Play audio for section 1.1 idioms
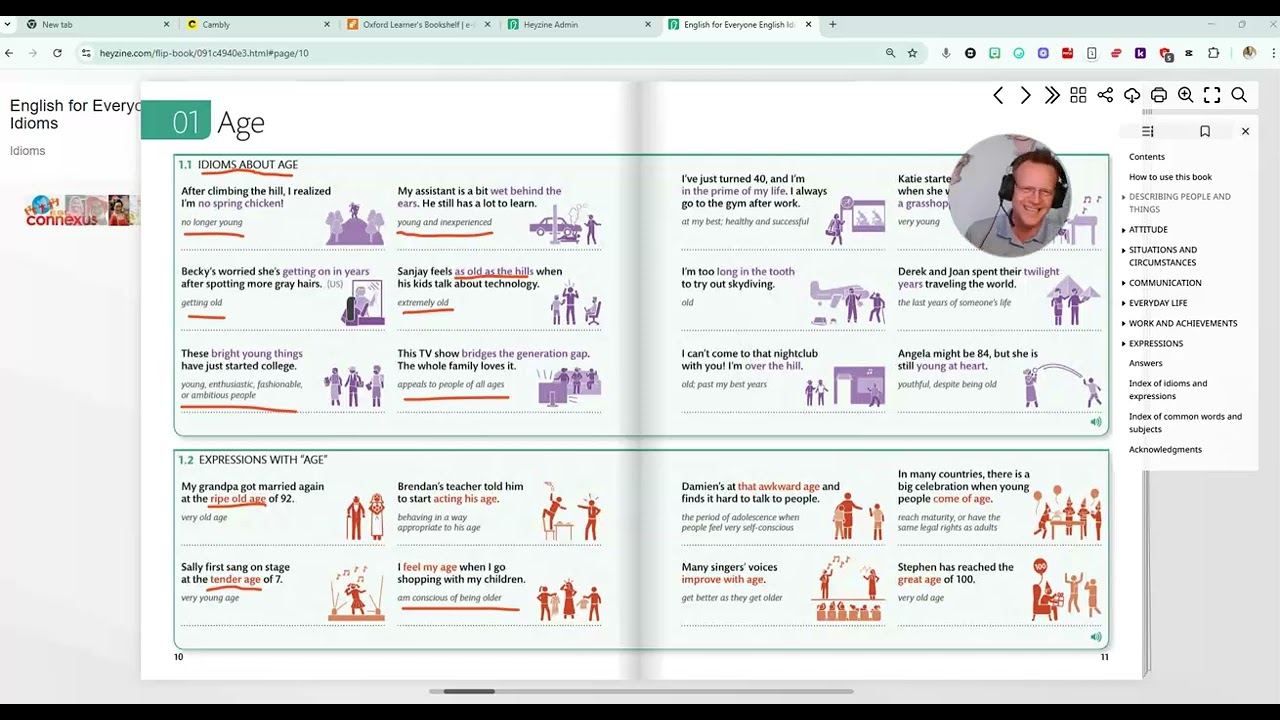The width and height of the screenshot is (1280, 720). [x=1096, y=422]
